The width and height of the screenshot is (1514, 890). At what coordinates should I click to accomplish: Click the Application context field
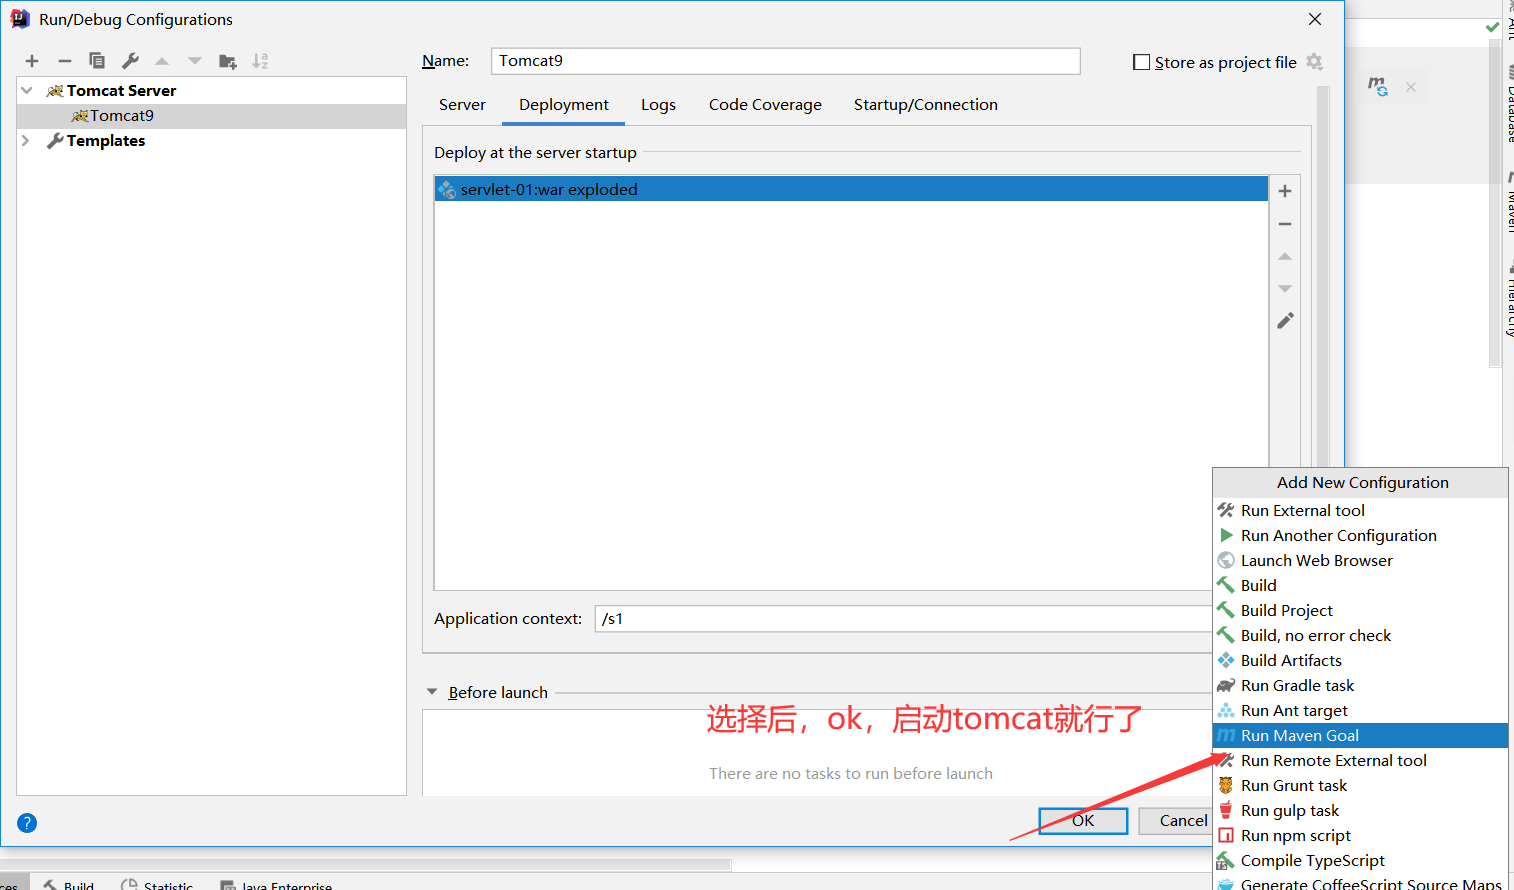pyautogui.click(x=903, y=619)
